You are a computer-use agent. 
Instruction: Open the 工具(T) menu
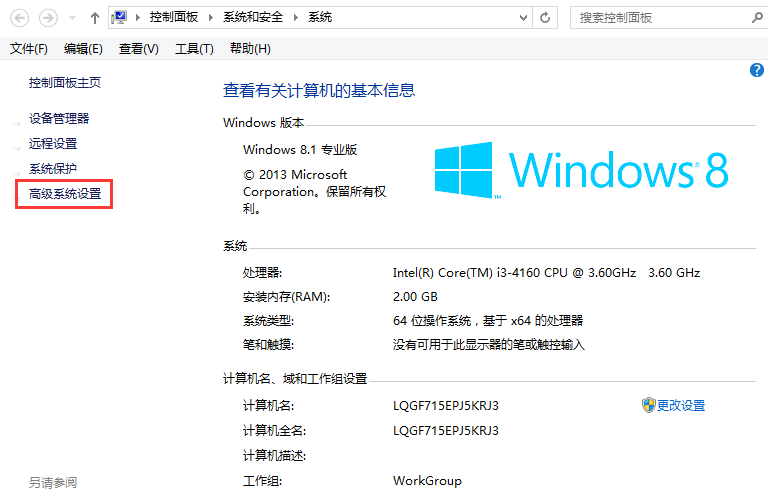coord(194,49)
